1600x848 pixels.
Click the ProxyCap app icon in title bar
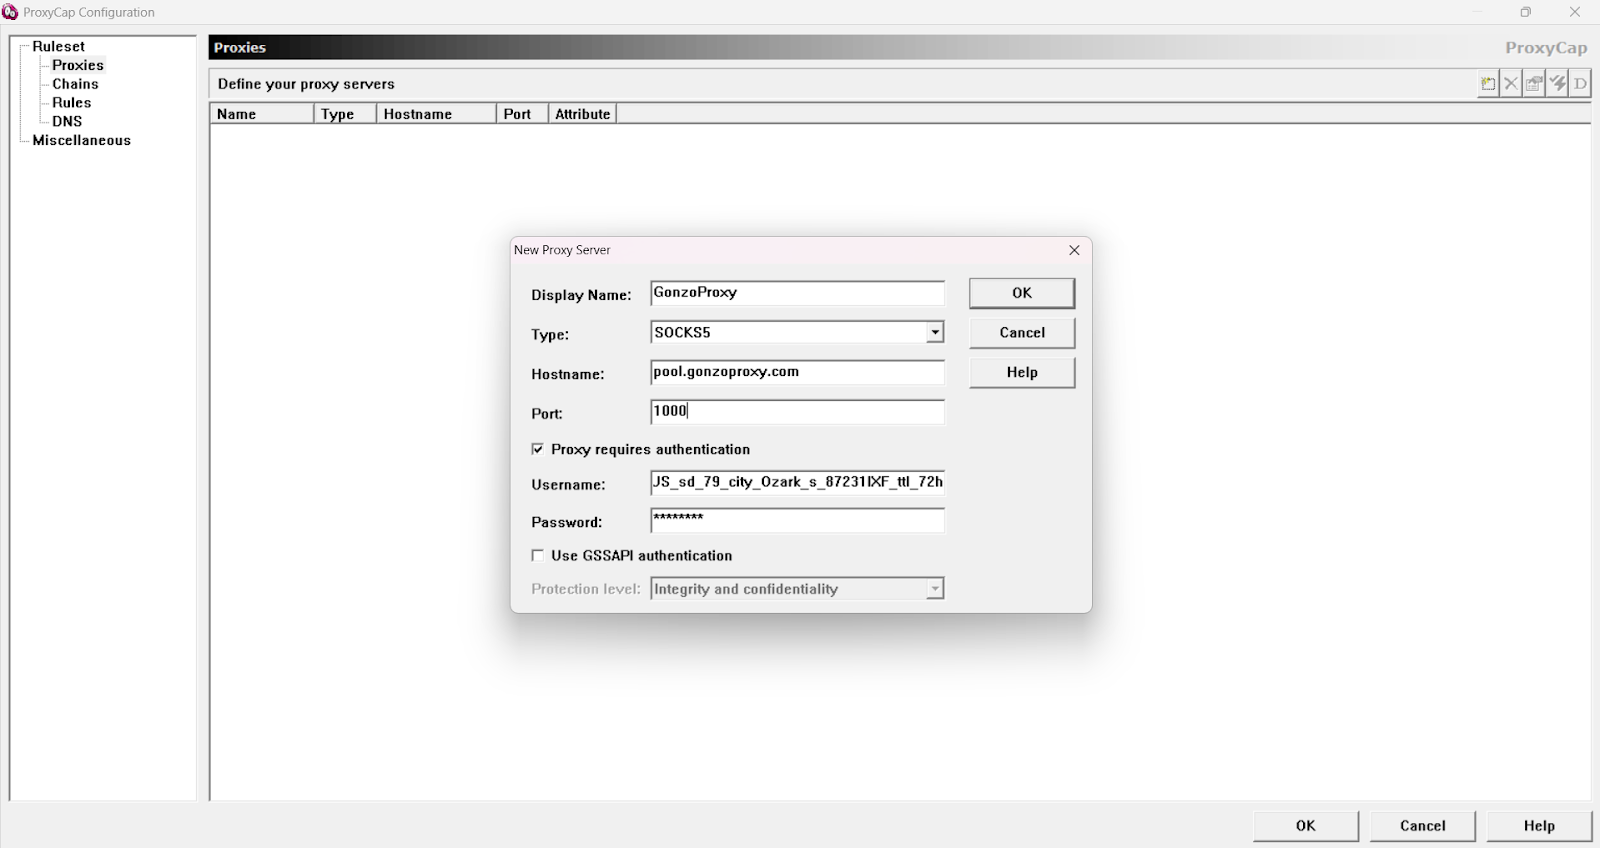(x=10, y=12)
